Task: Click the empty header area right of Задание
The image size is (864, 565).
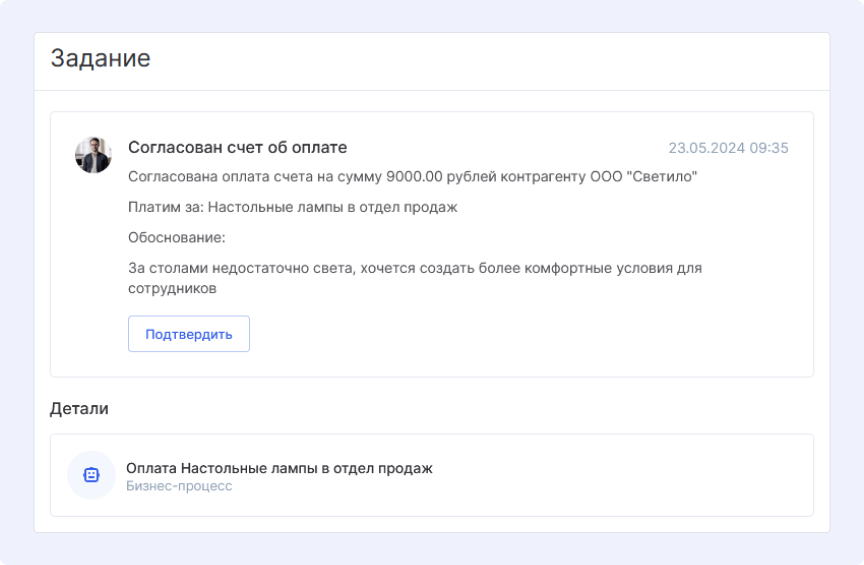Action: coord(500,58)
